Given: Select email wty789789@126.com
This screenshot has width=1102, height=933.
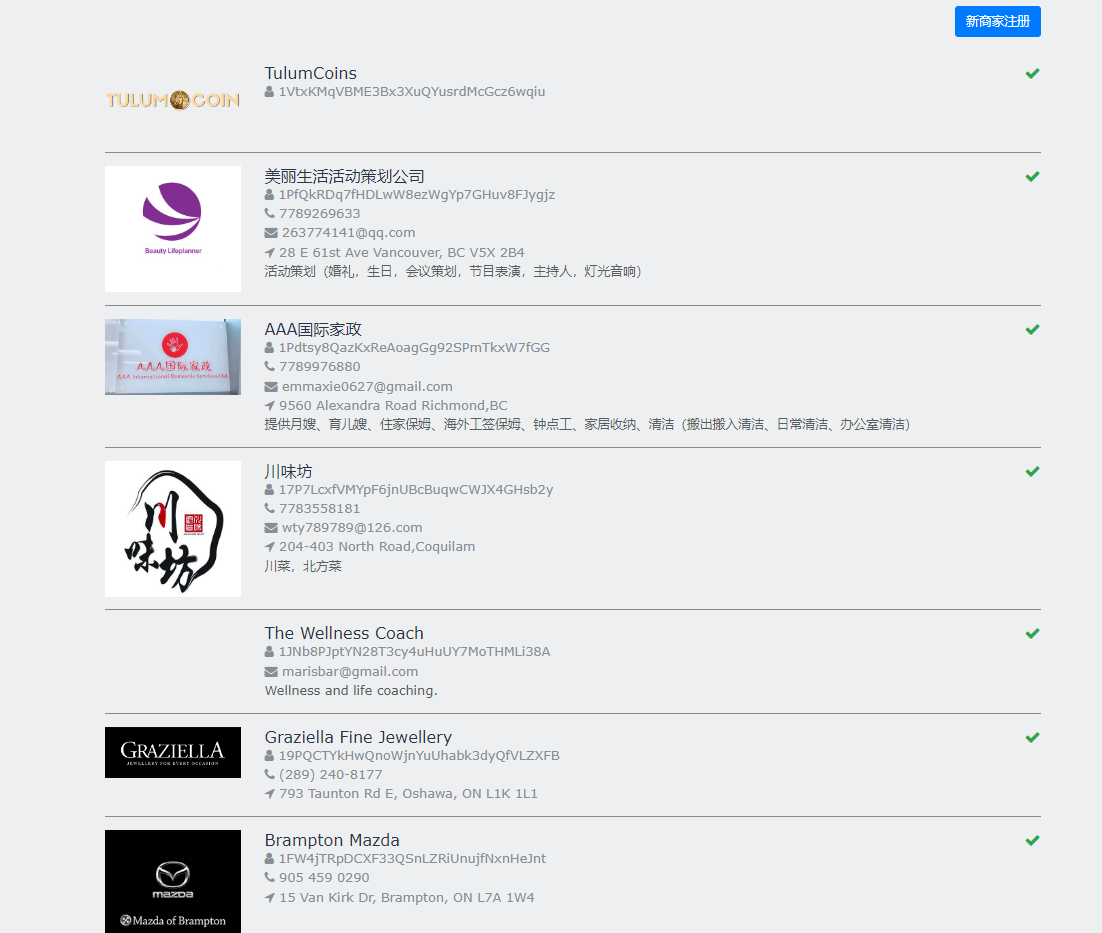Looking at the screenshot, I should [352, 528].
